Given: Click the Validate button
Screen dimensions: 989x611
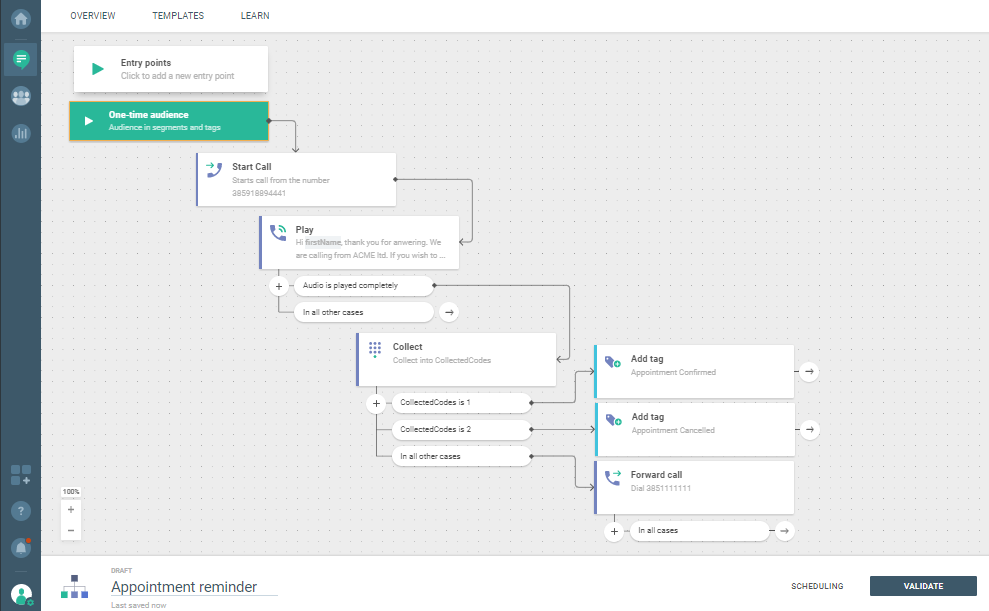Looking at the screenshot, I should pos(922,587).
